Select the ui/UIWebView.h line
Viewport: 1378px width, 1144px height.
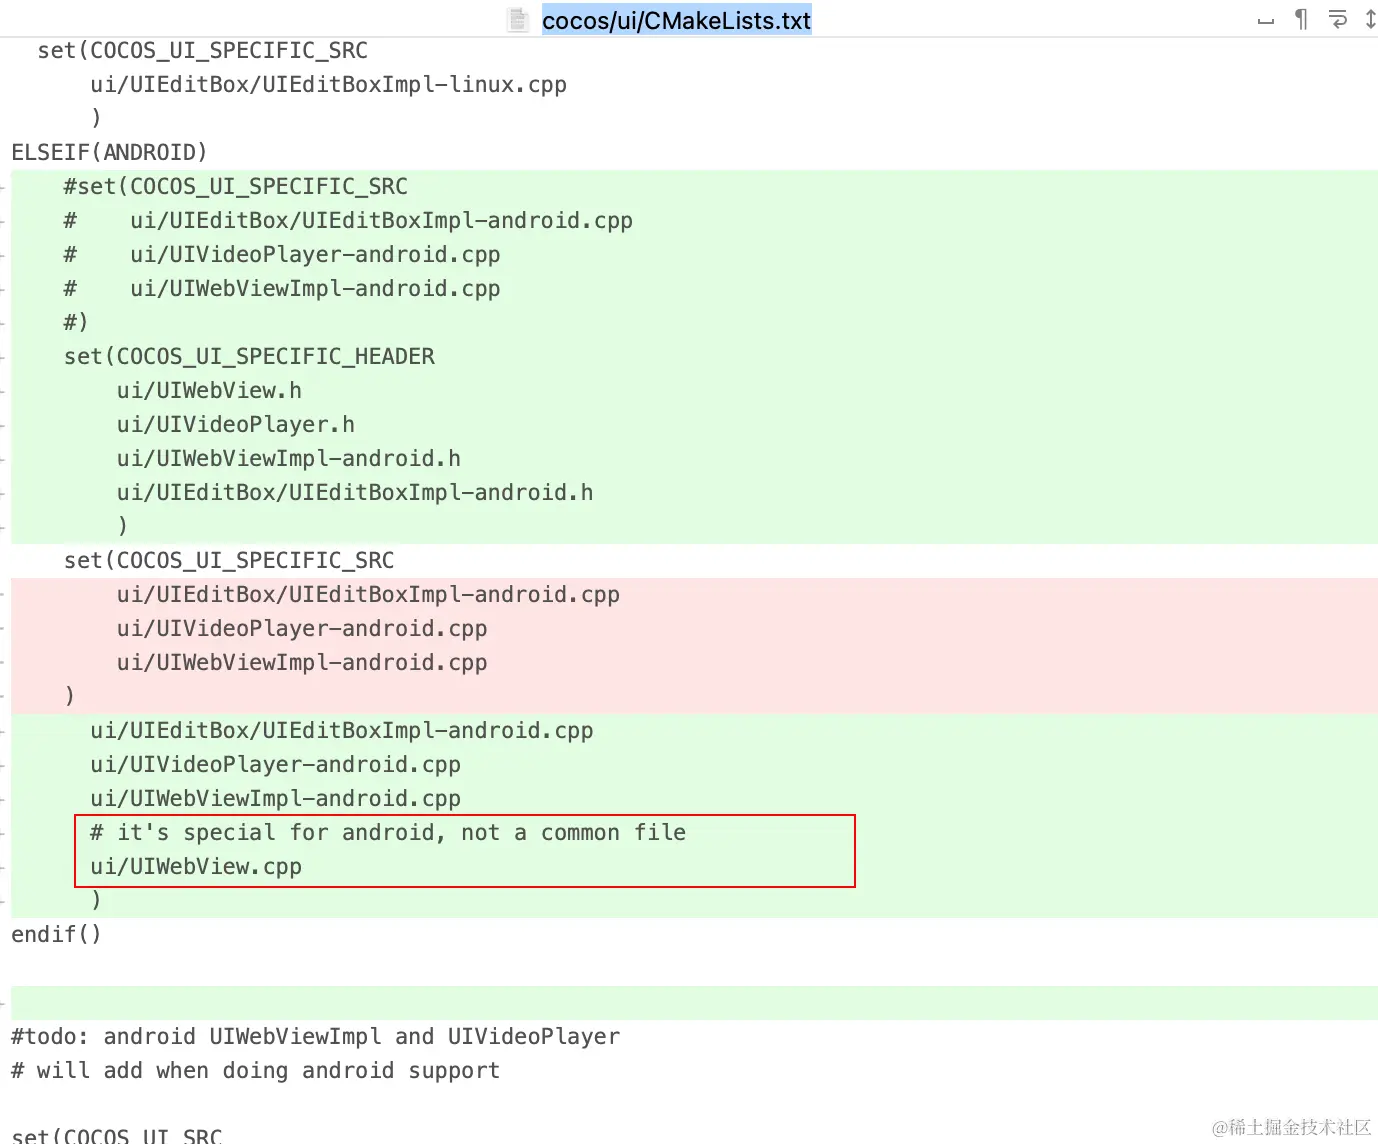click(209, 391)
